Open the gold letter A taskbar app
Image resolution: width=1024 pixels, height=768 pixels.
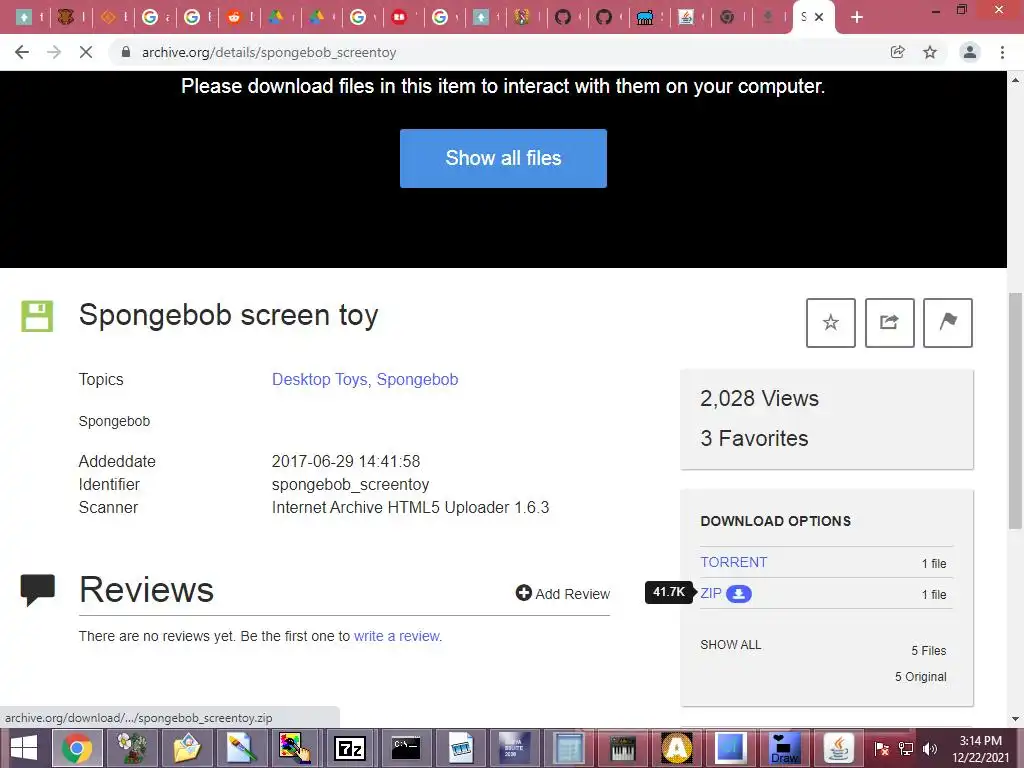coord(677,748)
